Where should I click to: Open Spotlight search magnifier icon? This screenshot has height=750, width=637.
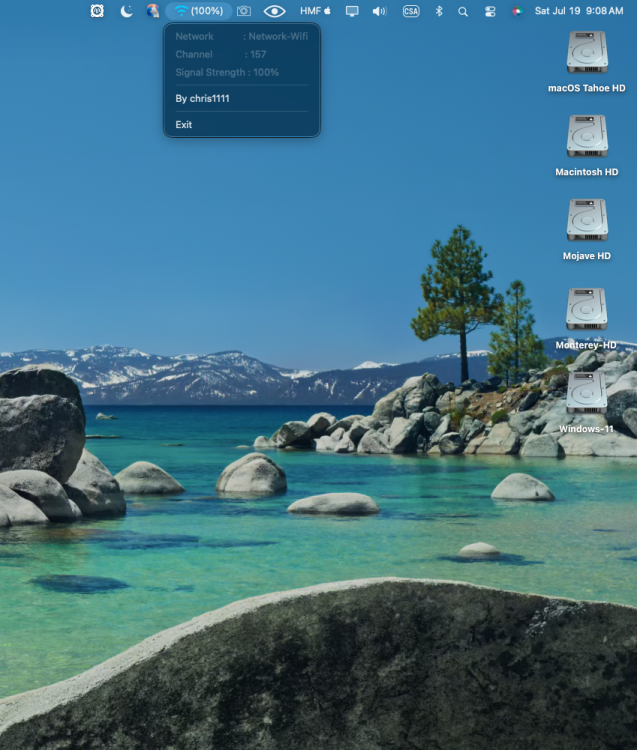point(462,11)
